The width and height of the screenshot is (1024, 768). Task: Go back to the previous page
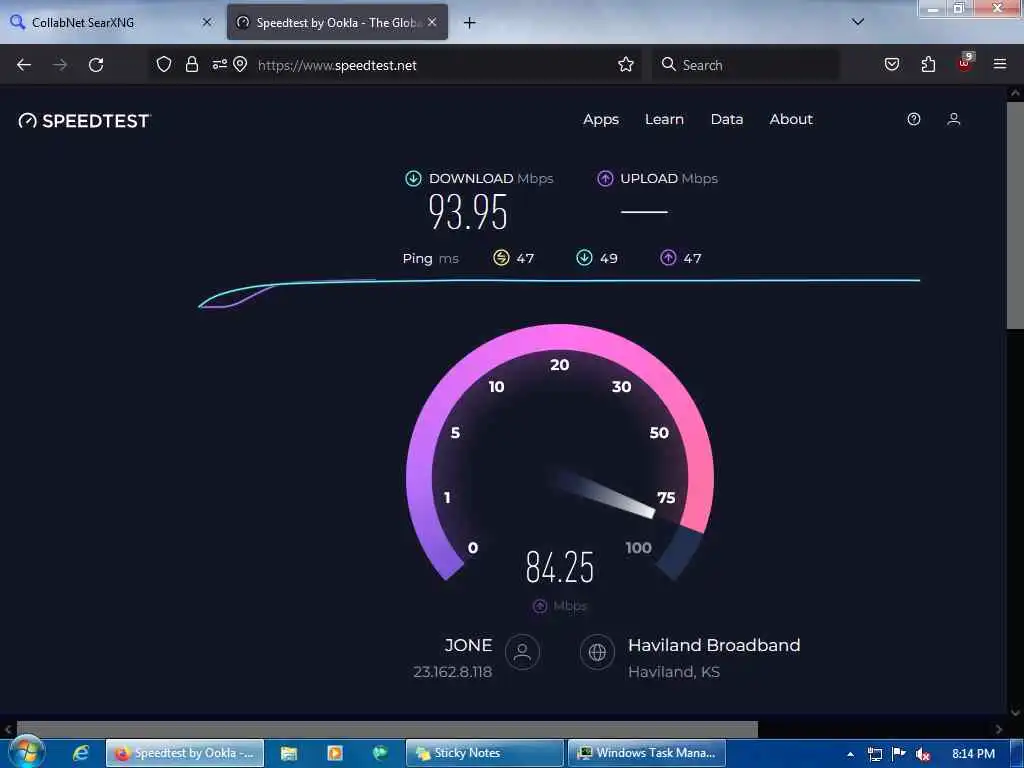(24, 65)
